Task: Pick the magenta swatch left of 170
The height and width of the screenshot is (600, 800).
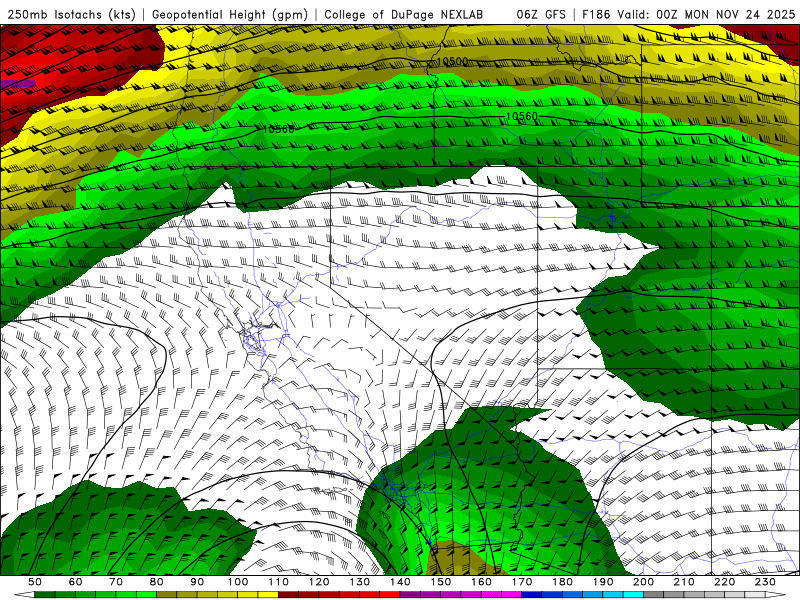Action: tap(511, 595)
